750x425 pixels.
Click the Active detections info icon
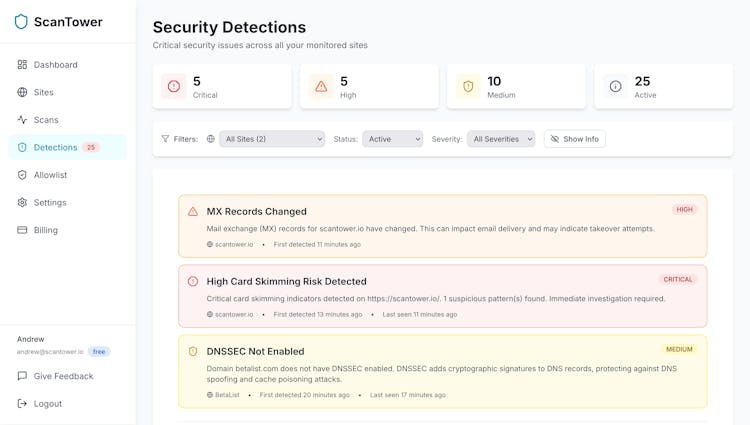(615, 87)
